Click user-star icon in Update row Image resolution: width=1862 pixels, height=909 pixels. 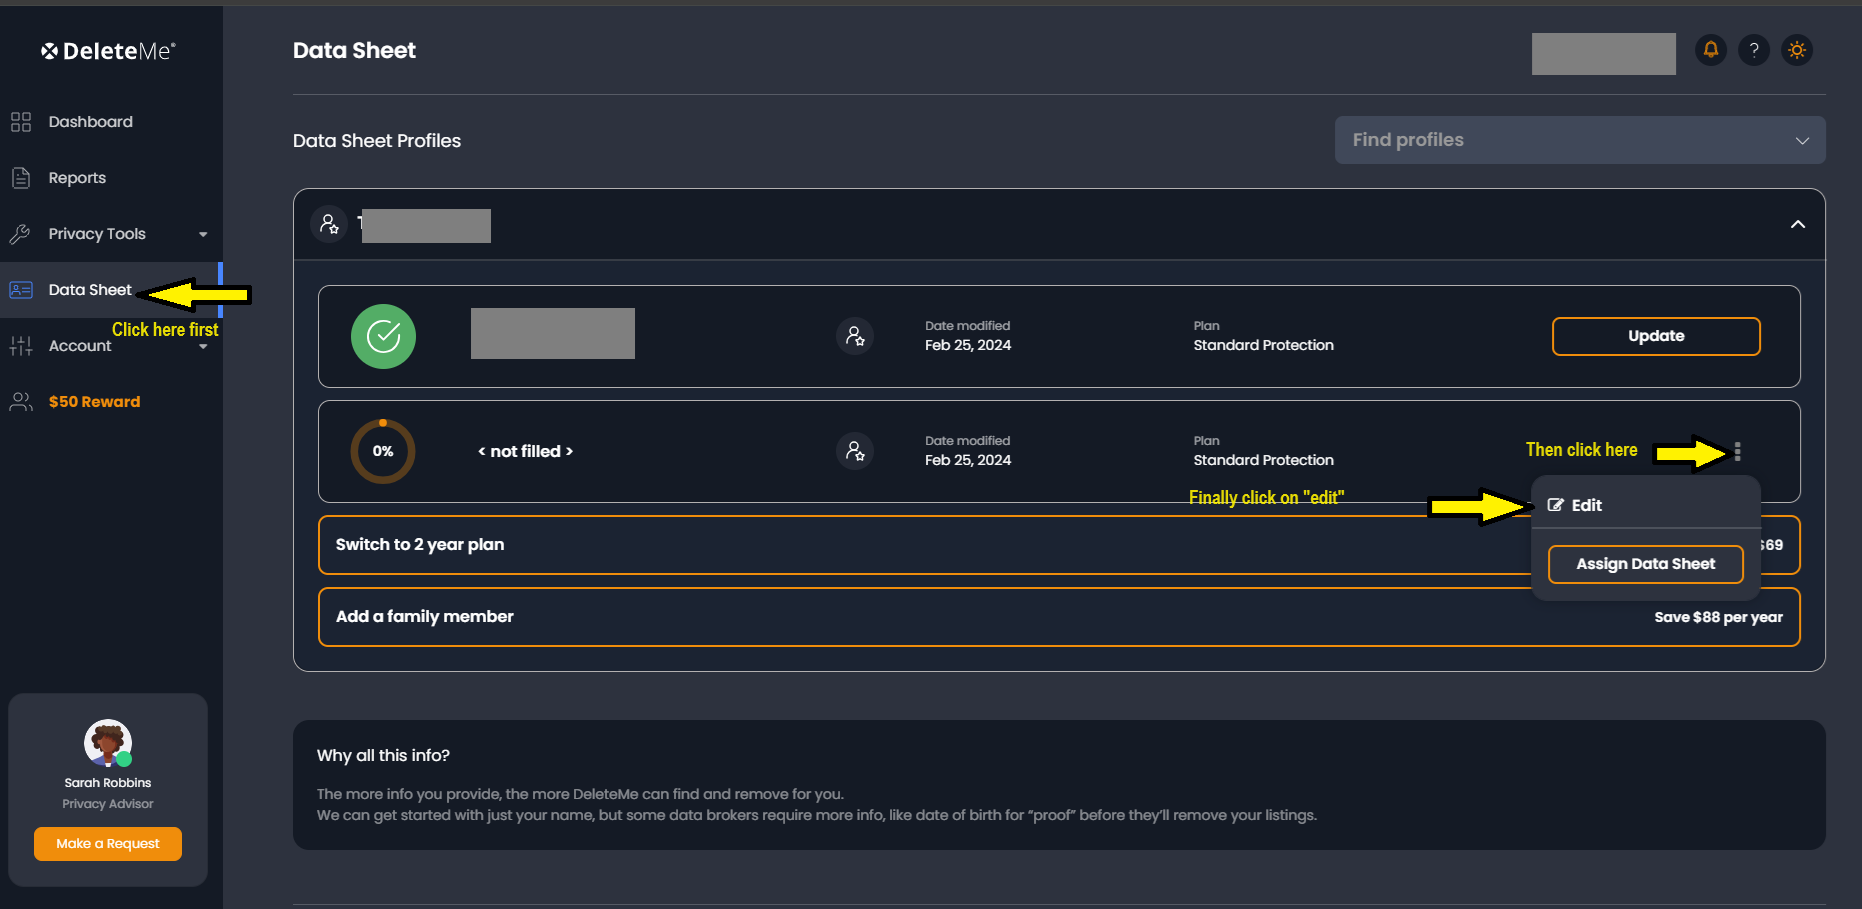(855, 336)
